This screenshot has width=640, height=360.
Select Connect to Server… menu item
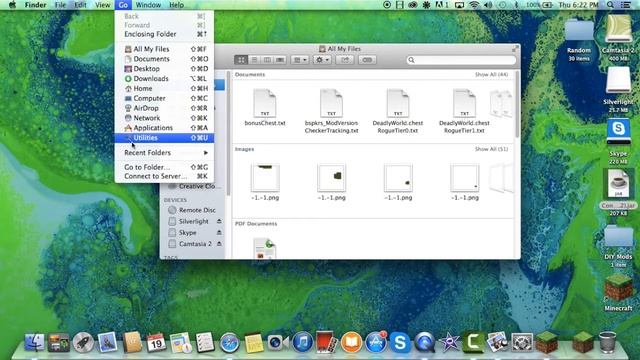[x=164, y=176]
